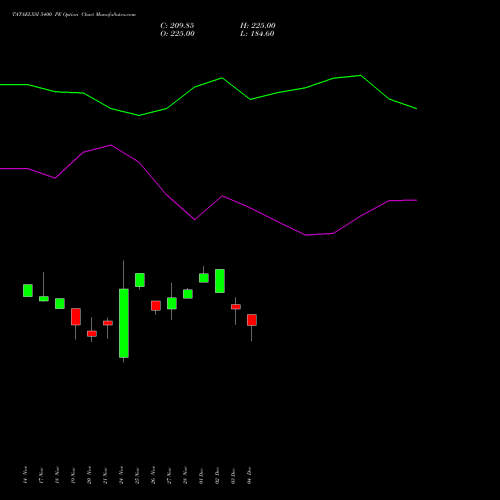Click the 03 Dec date label
This screenshot has width=500, height=500.
[x=233, y=476]
